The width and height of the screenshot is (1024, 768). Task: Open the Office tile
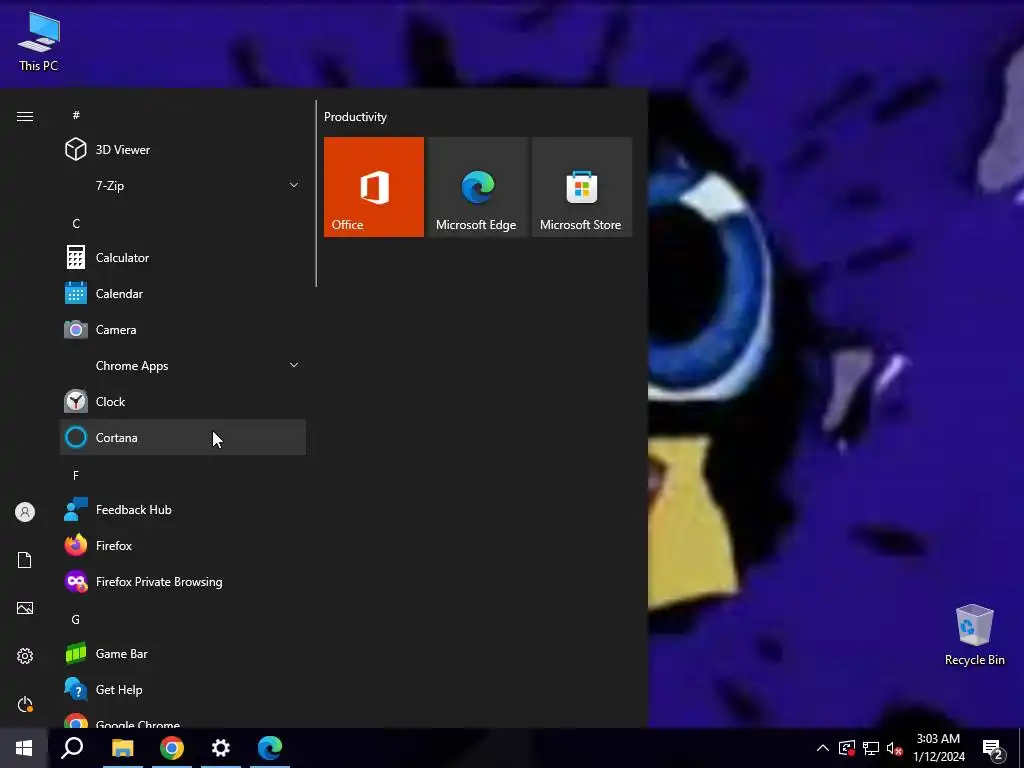click(374, 187)
